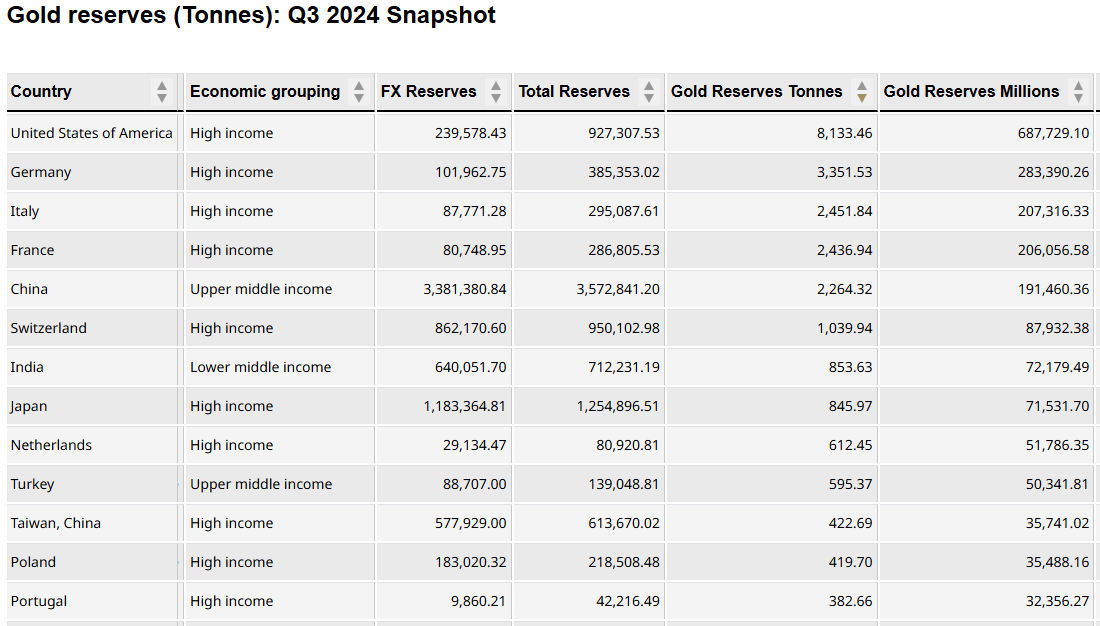Click the Total Reserves sort arrows icon

point(649,92)
